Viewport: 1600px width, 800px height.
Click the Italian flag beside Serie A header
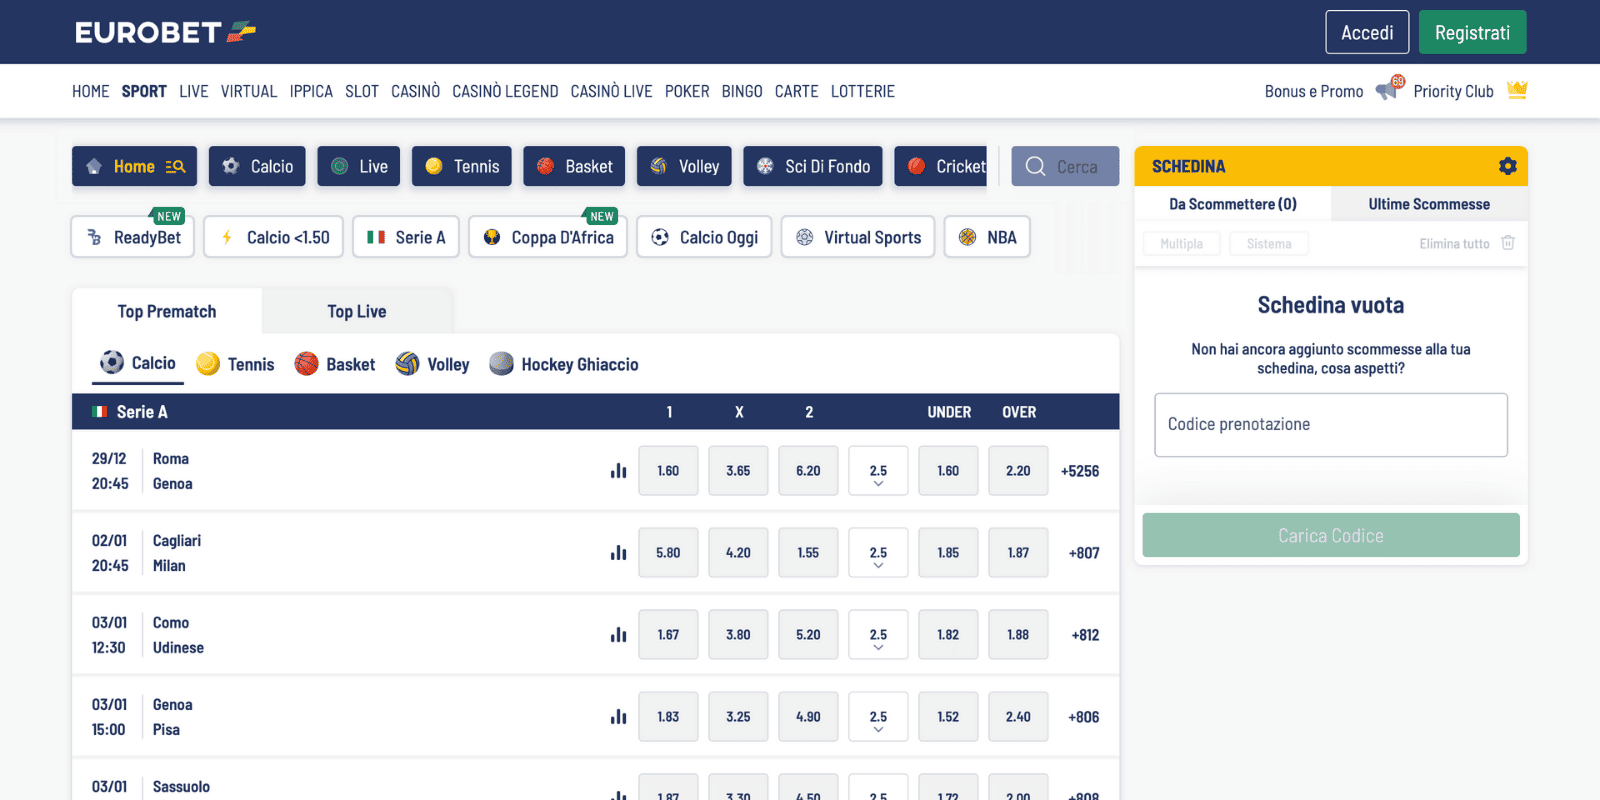[100, 412]
